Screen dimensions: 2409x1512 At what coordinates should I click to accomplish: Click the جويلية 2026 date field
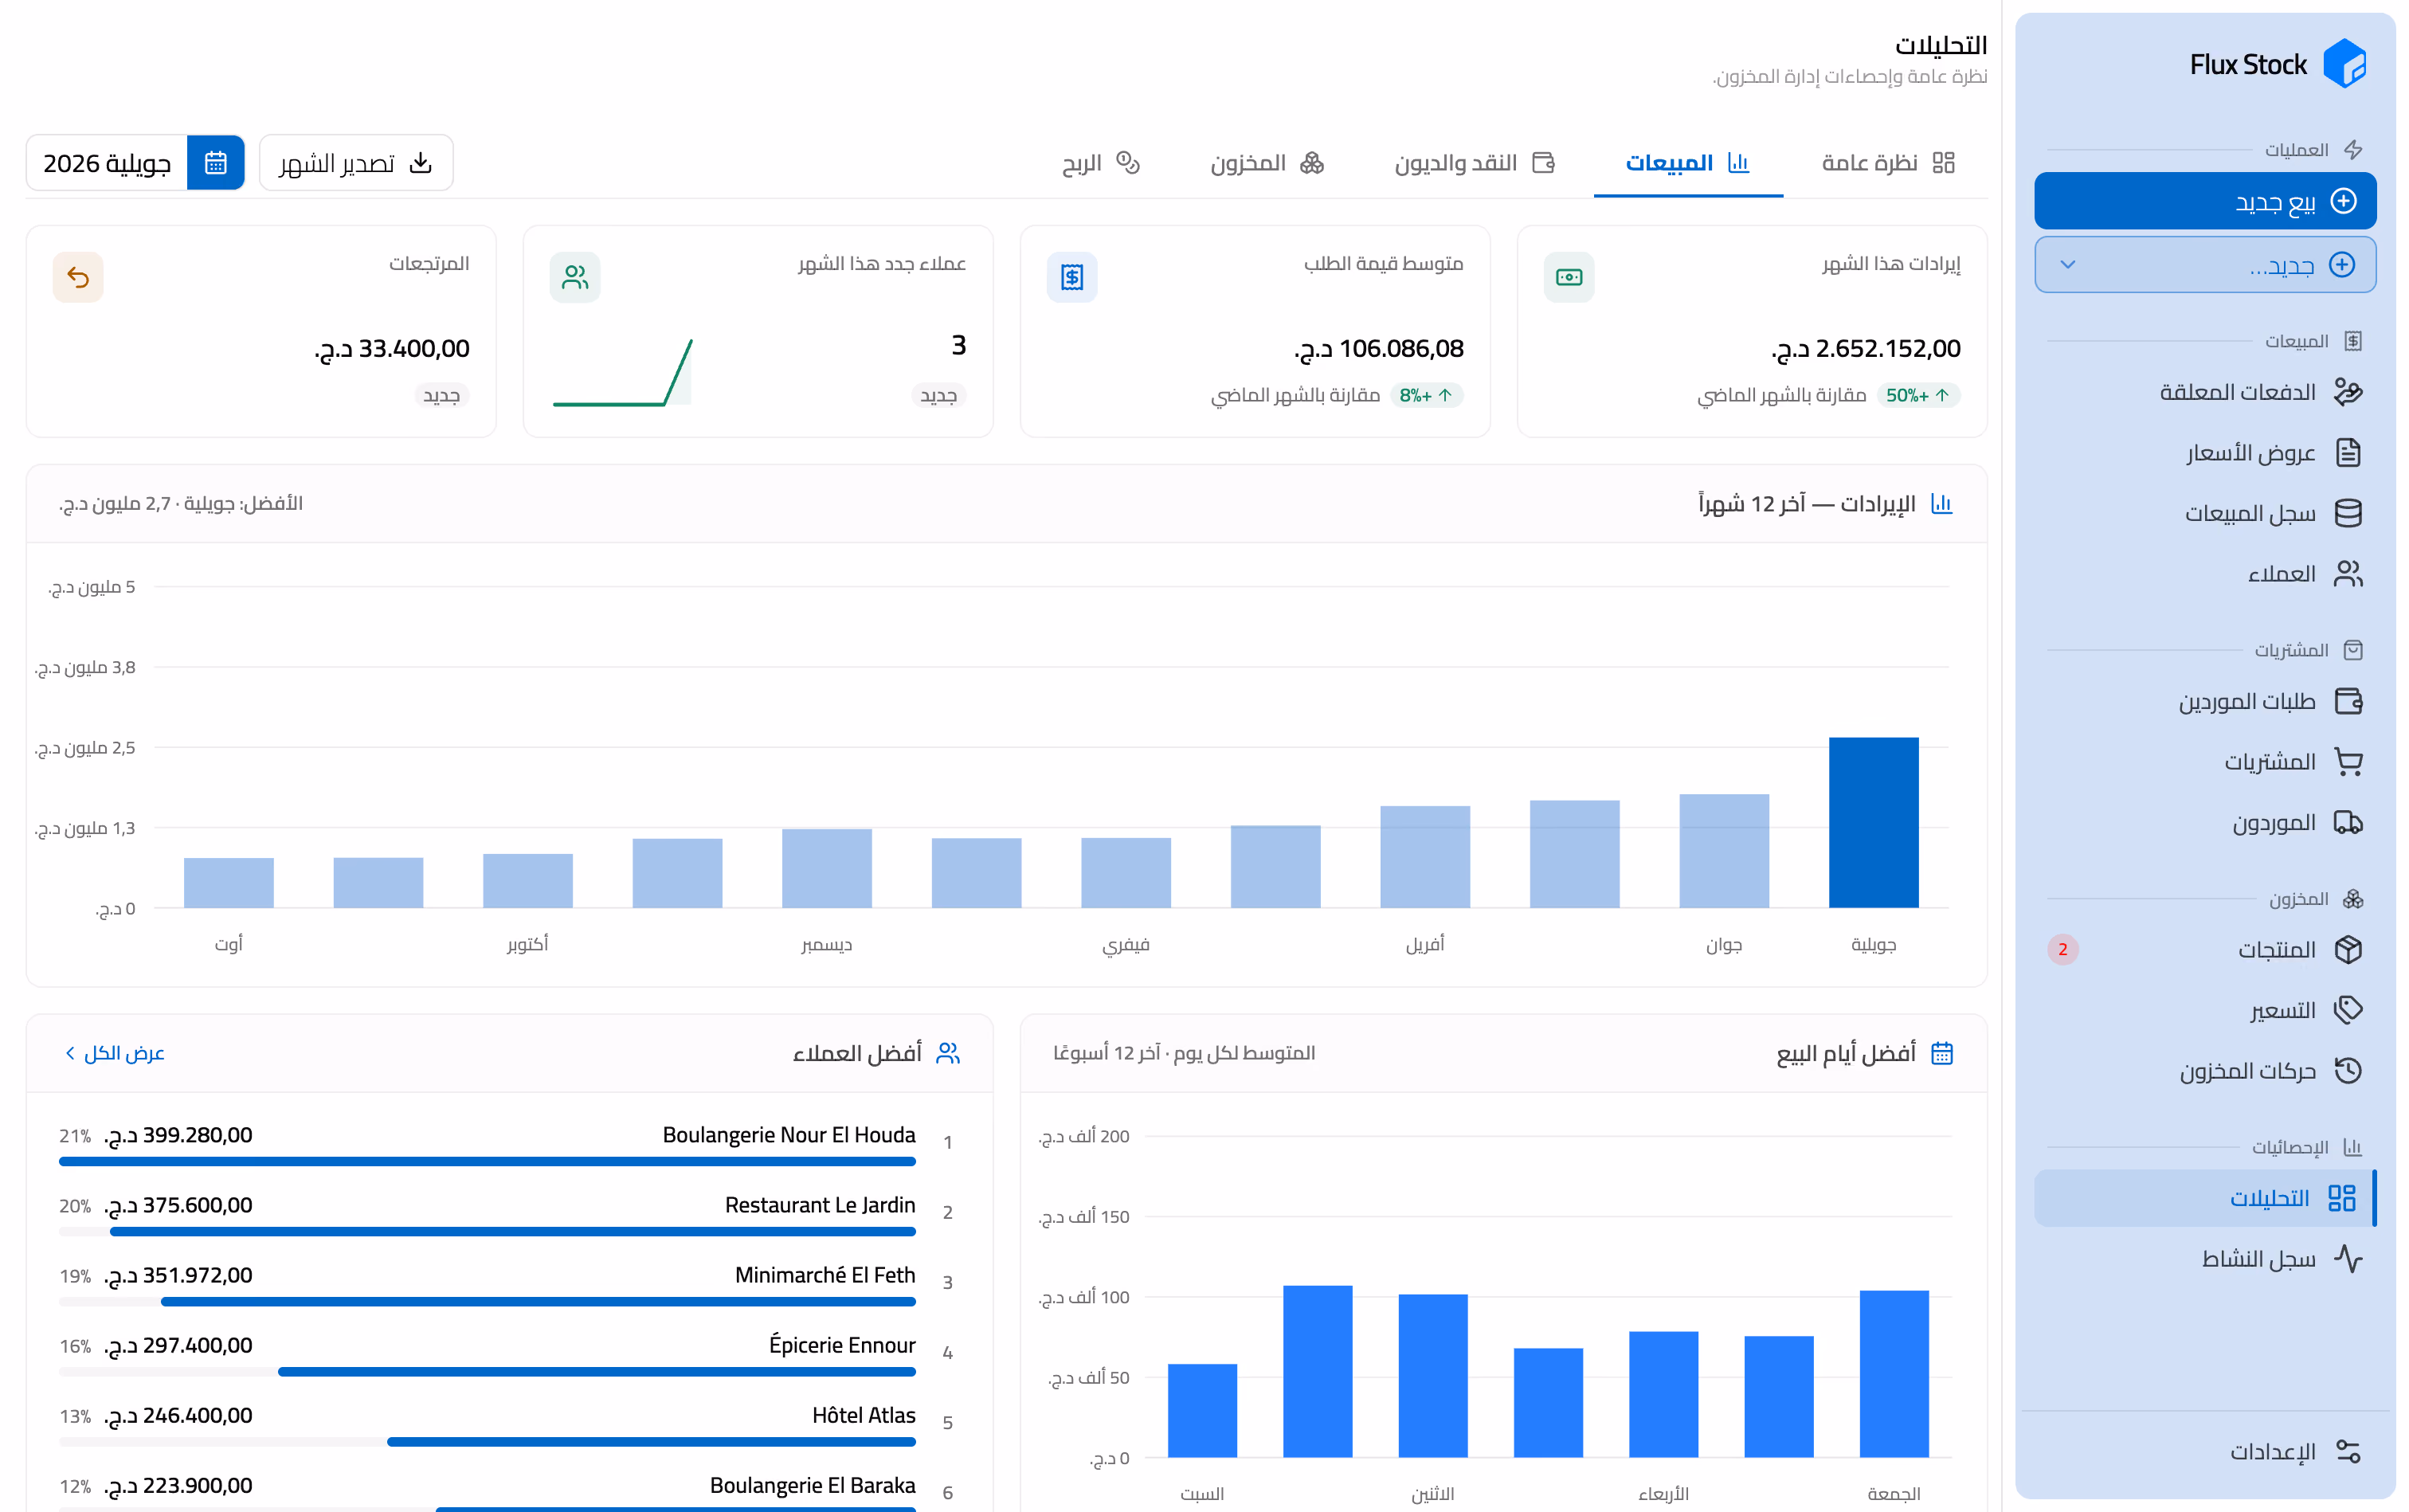point(107,163)
